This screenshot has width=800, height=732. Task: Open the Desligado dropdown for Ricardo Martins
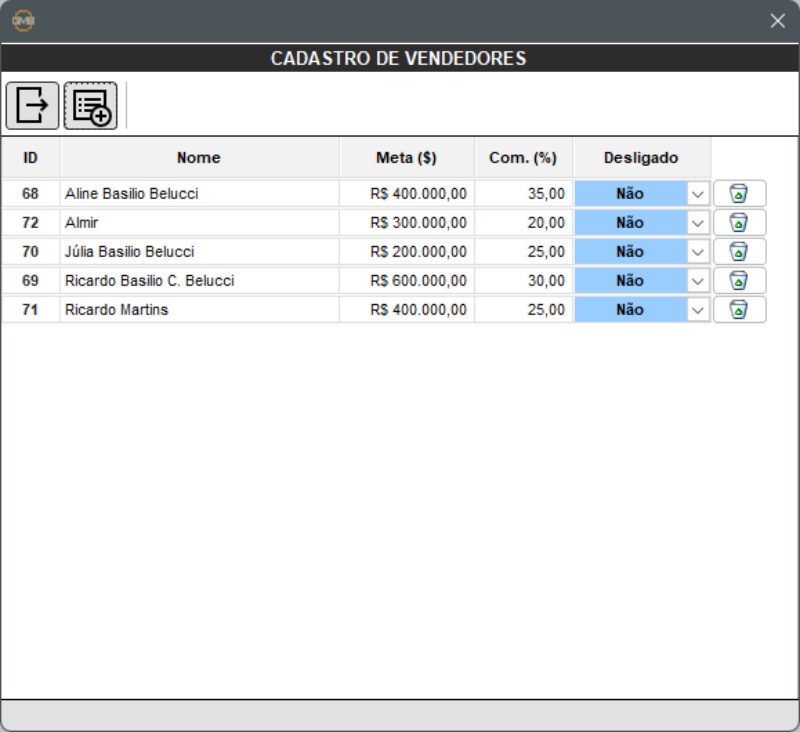697,310
